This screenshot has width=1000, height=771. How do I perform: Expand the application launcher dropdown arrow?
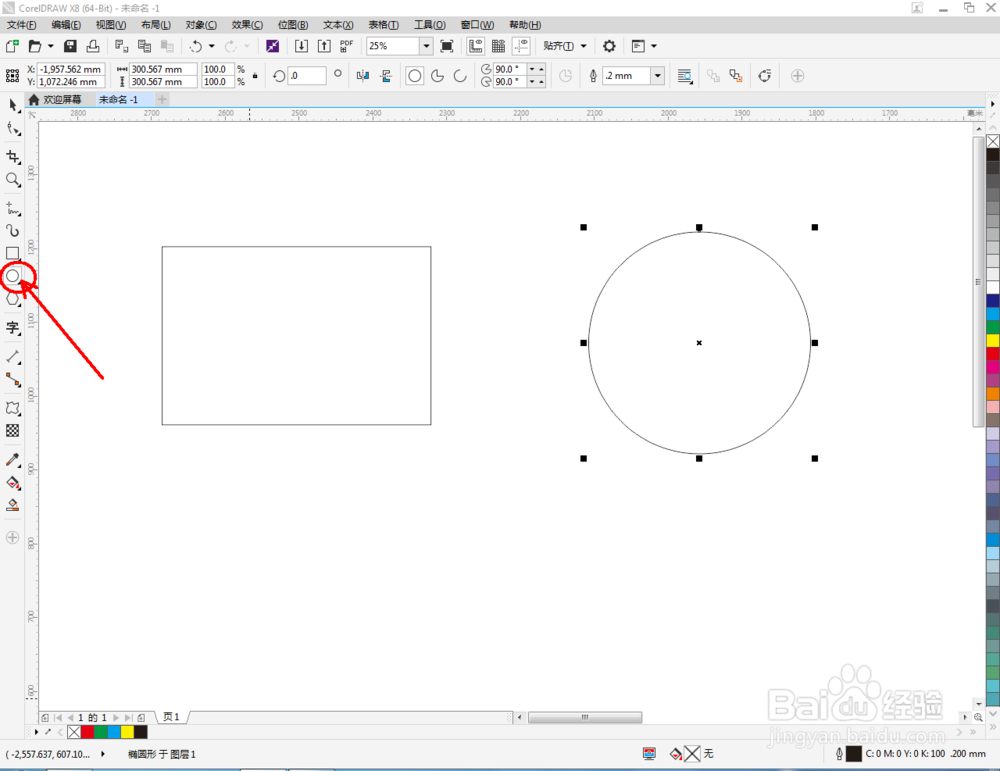pos(654,46)
